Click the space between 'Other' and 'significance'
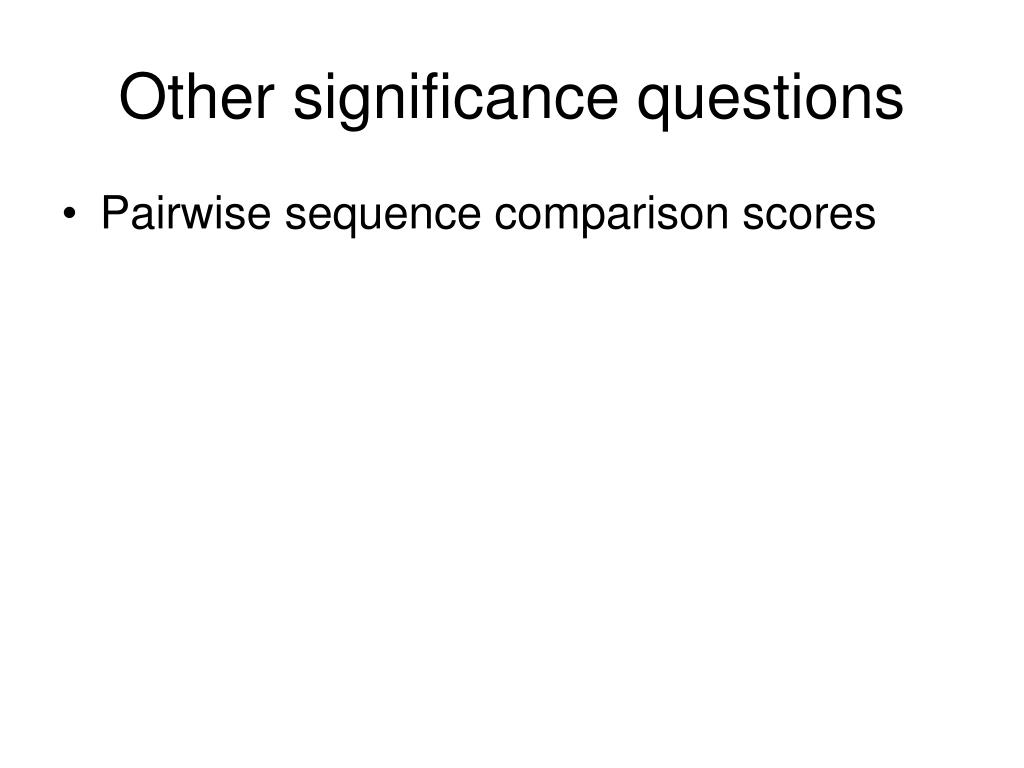The image size is (1024, 768). click(283, 99)
